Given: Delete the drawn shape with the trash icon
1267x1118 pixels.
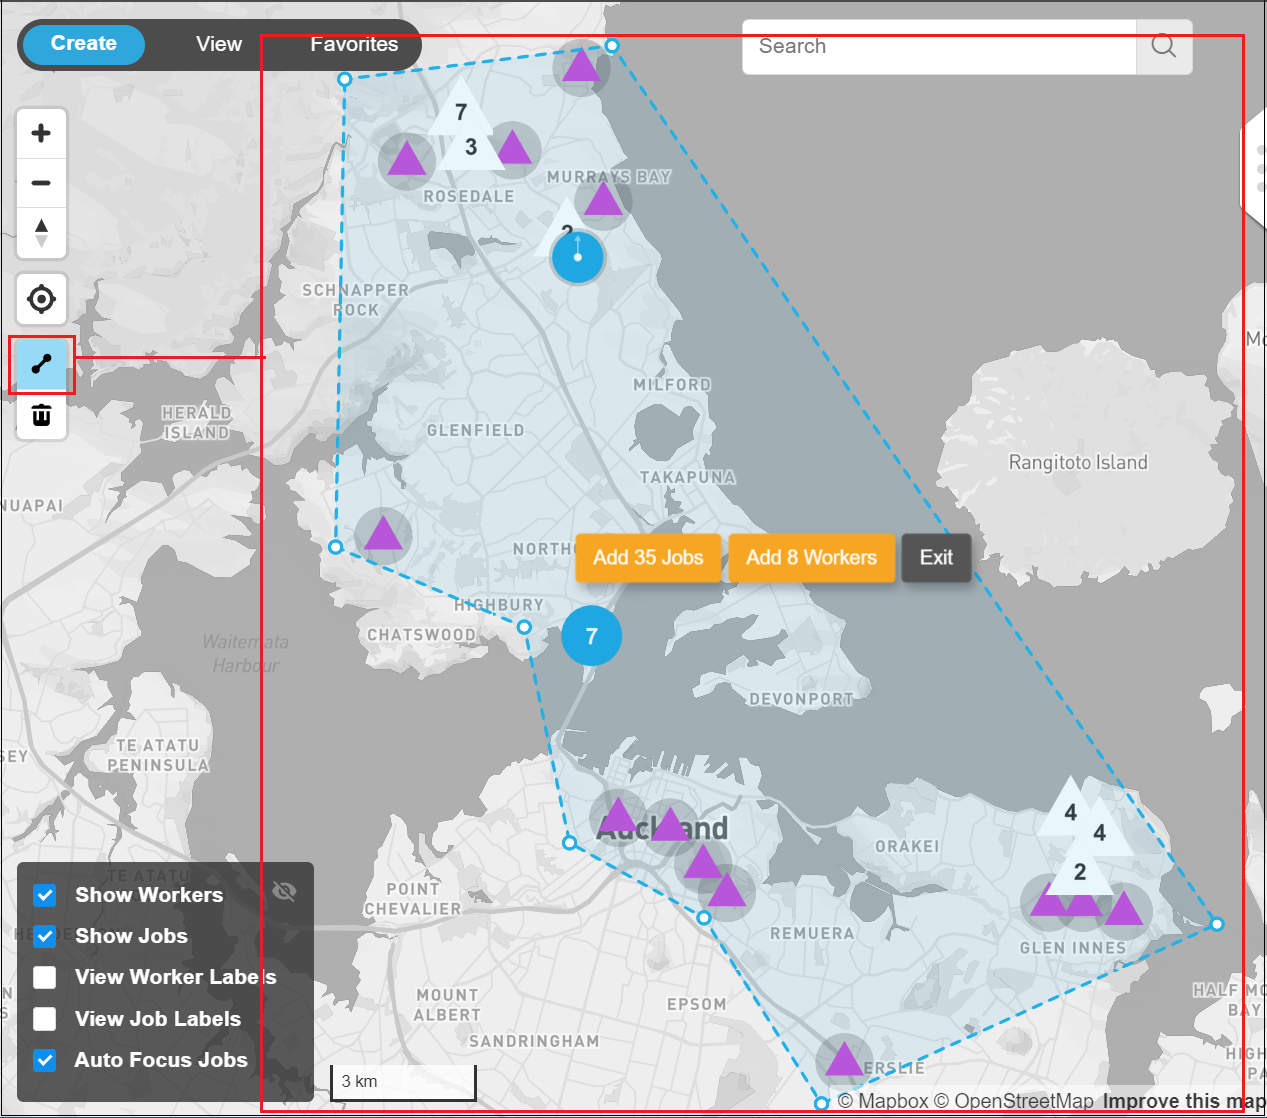Looking at the screenshot, I should pos(41,415).
